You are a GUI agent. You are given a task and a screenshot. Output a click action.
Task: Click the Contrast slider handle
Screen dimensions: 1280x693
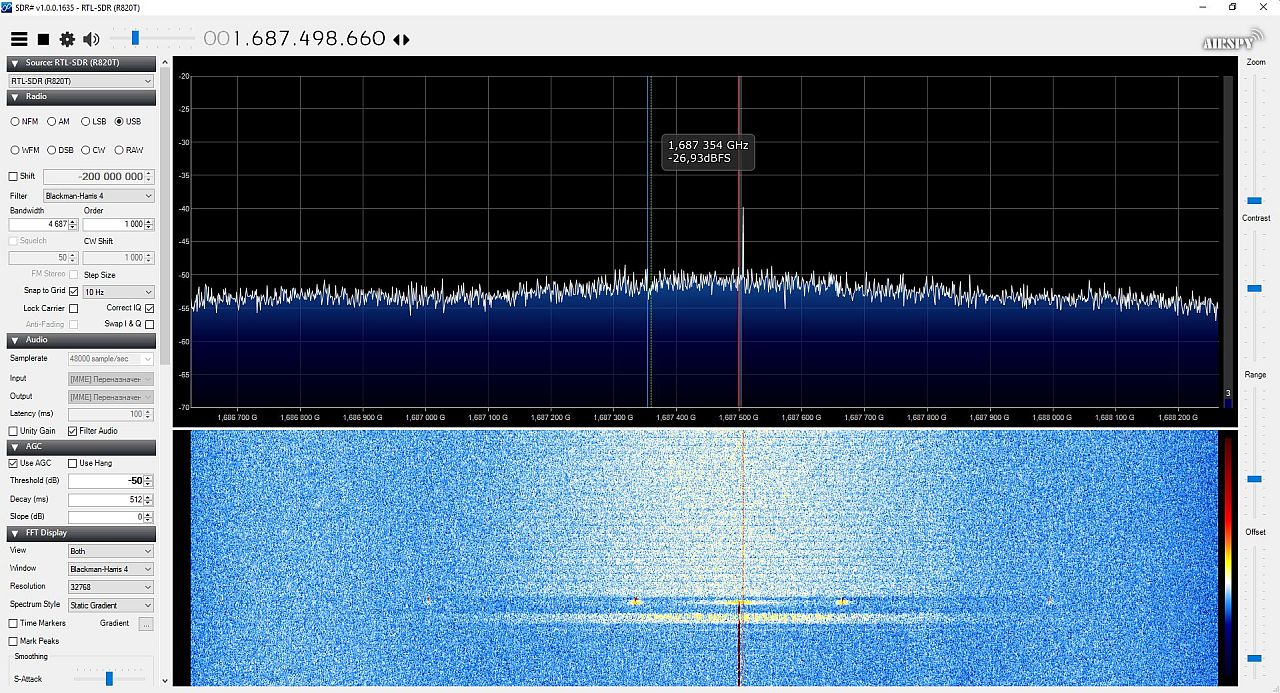click(1254, 288)
